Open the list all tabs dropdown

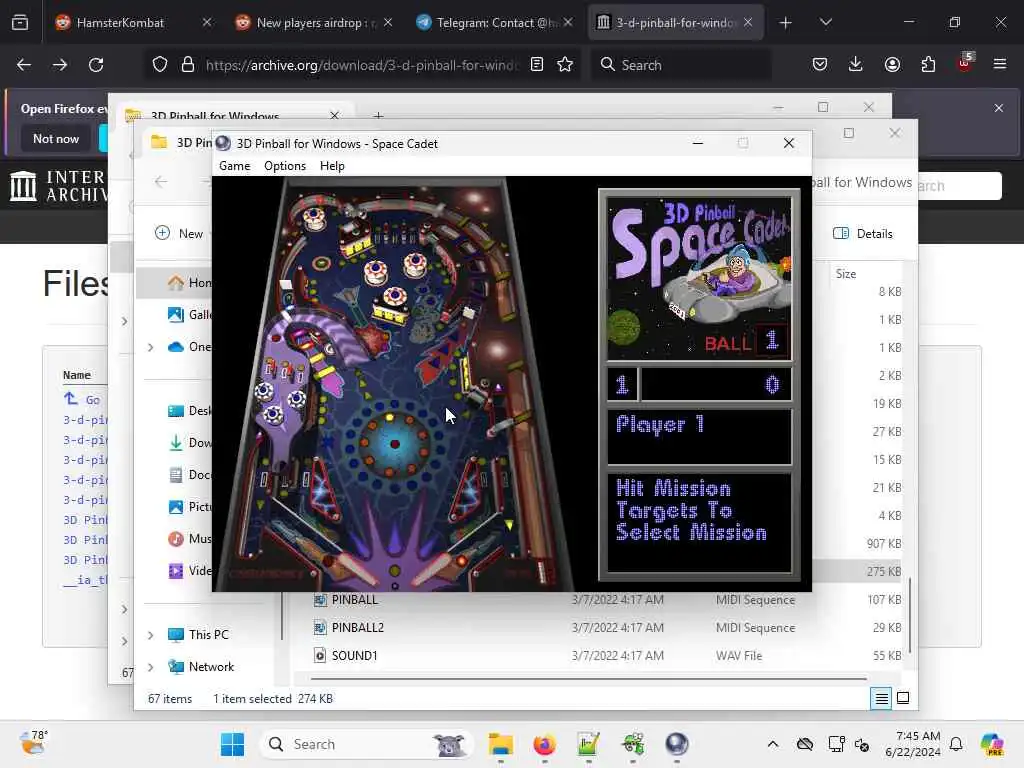pos(825,23)
